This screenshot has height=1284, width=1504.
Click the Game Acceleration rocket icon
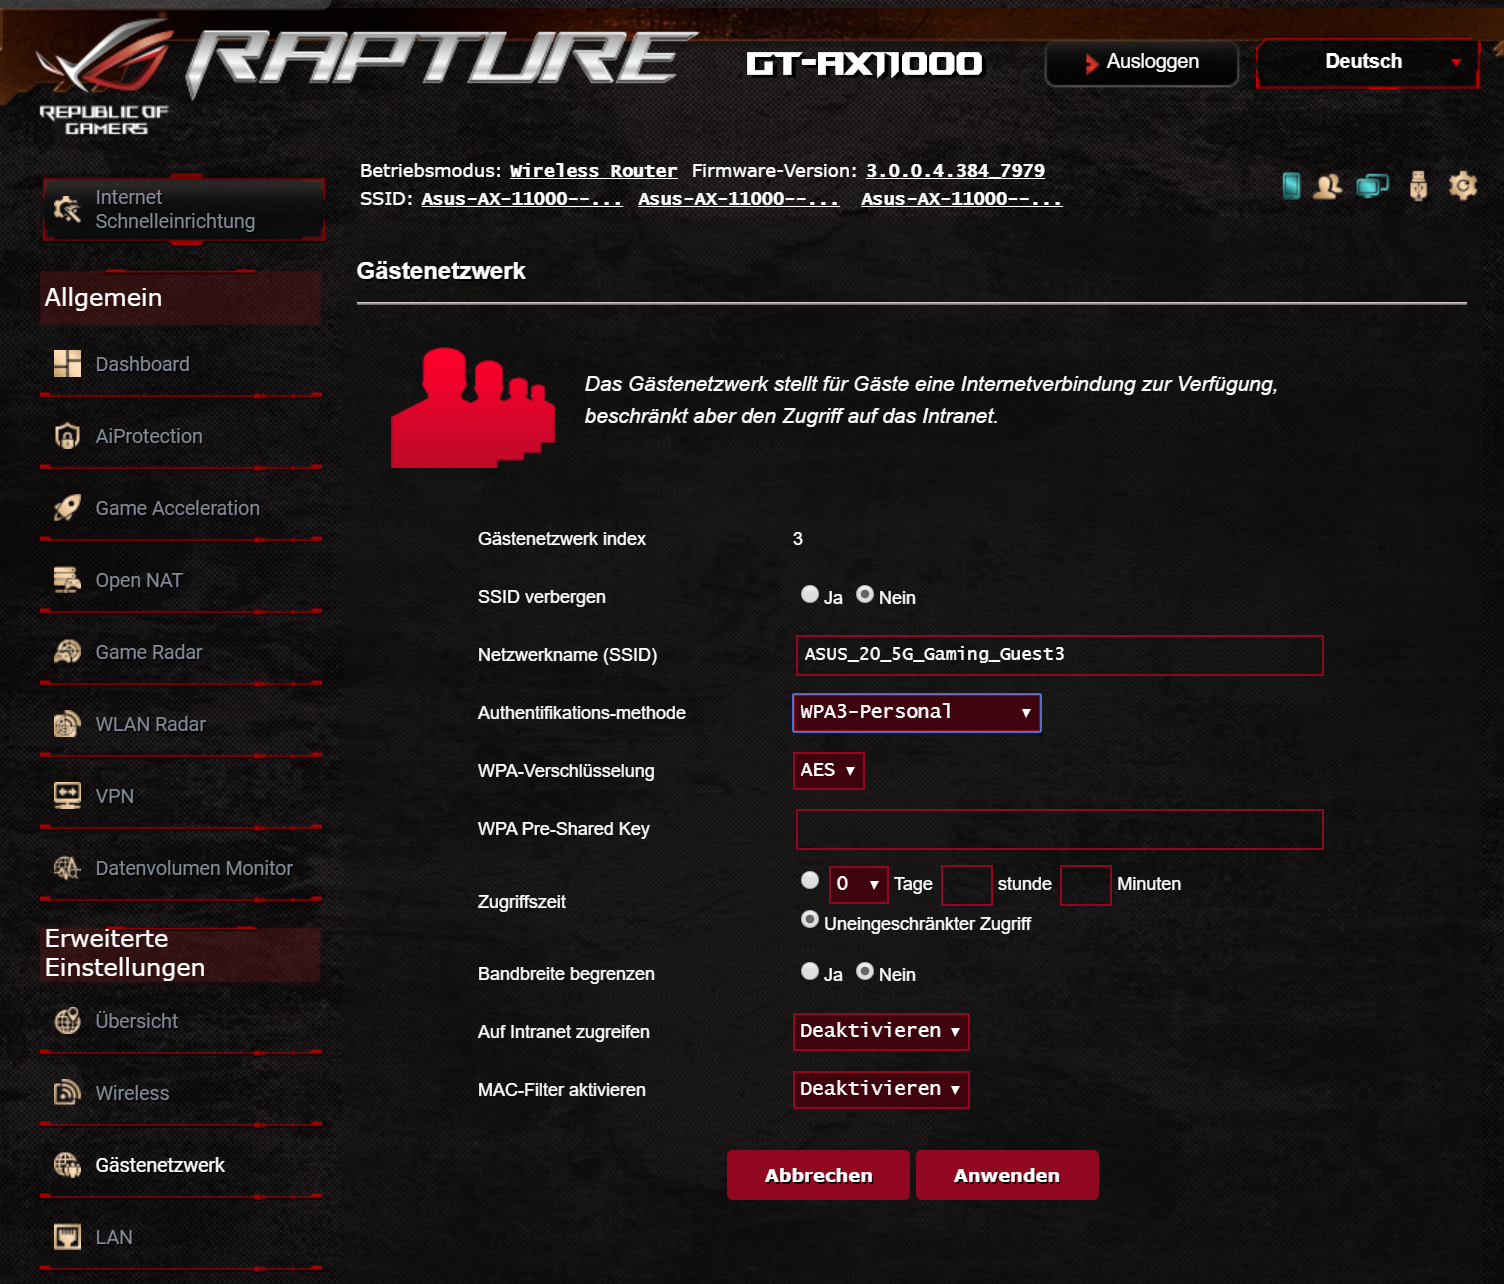pos(67,508)
